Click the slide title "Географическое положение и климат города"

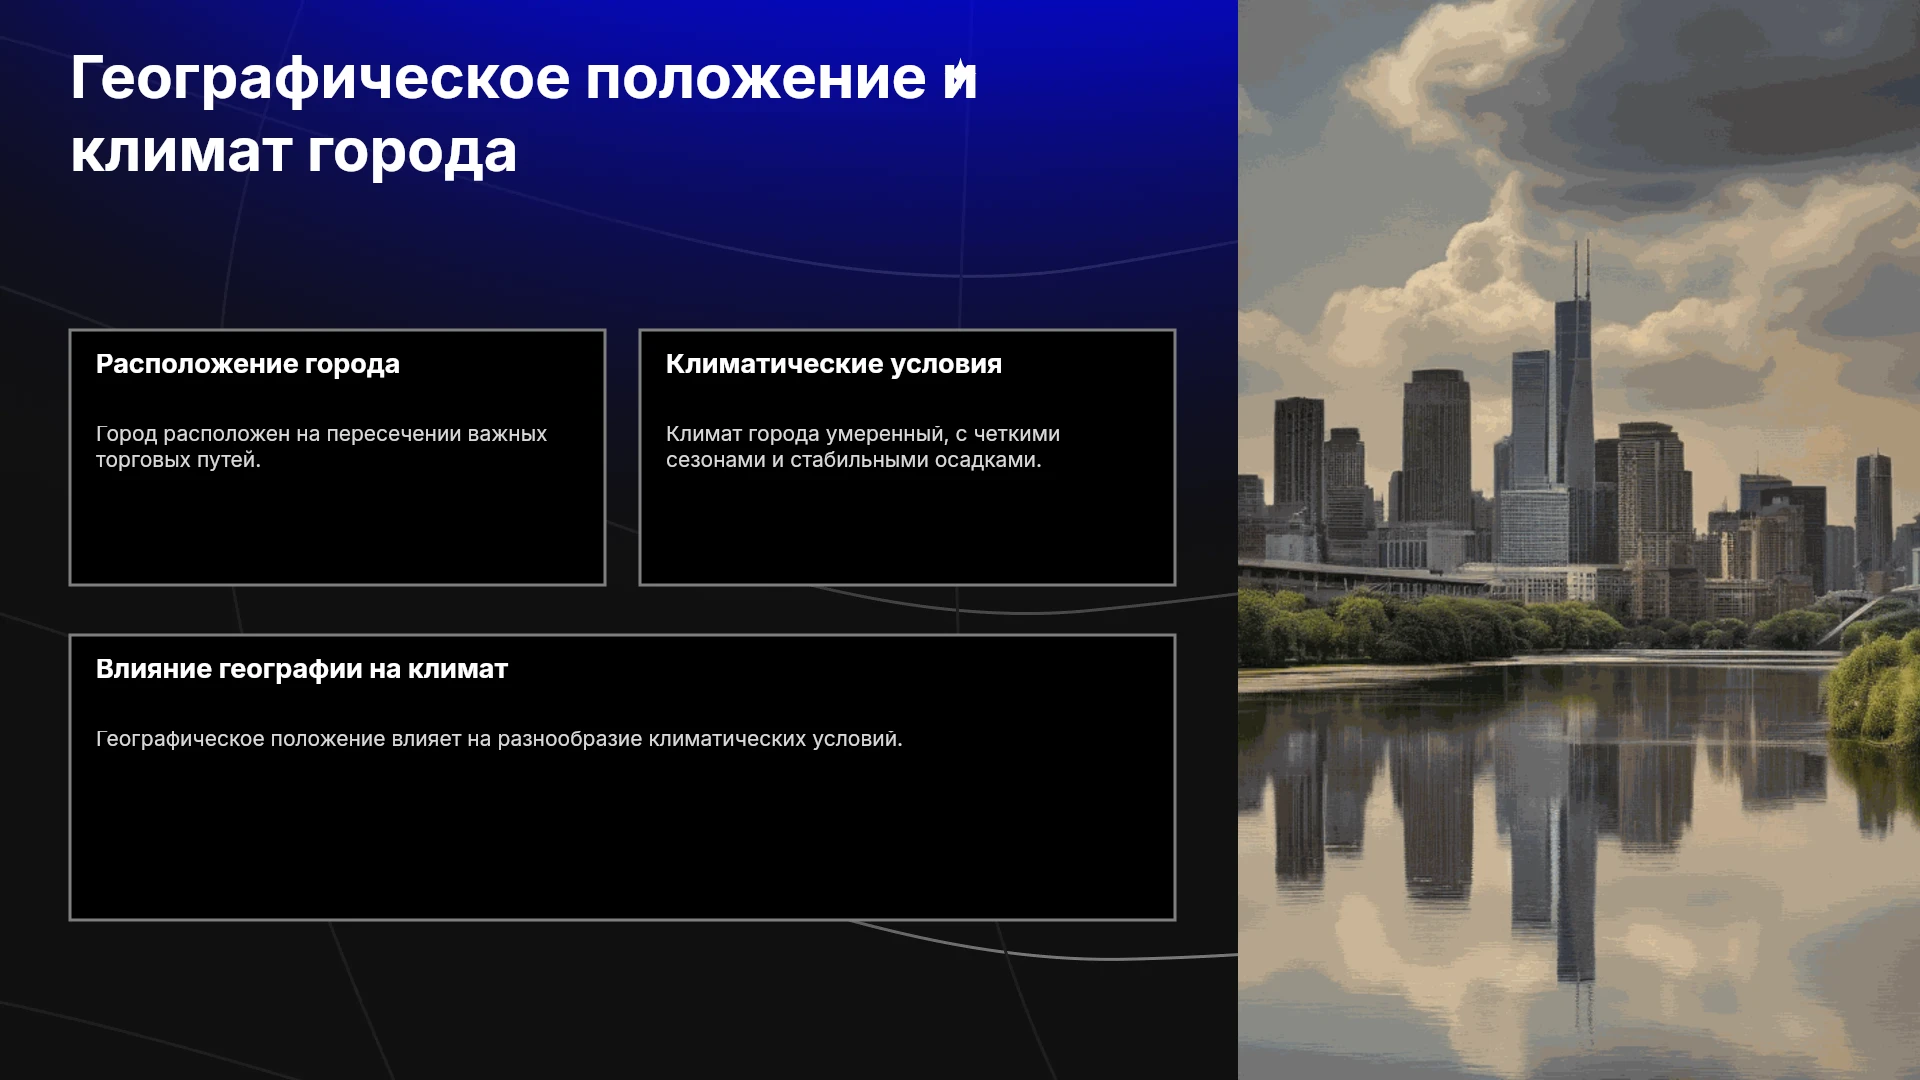523,115
